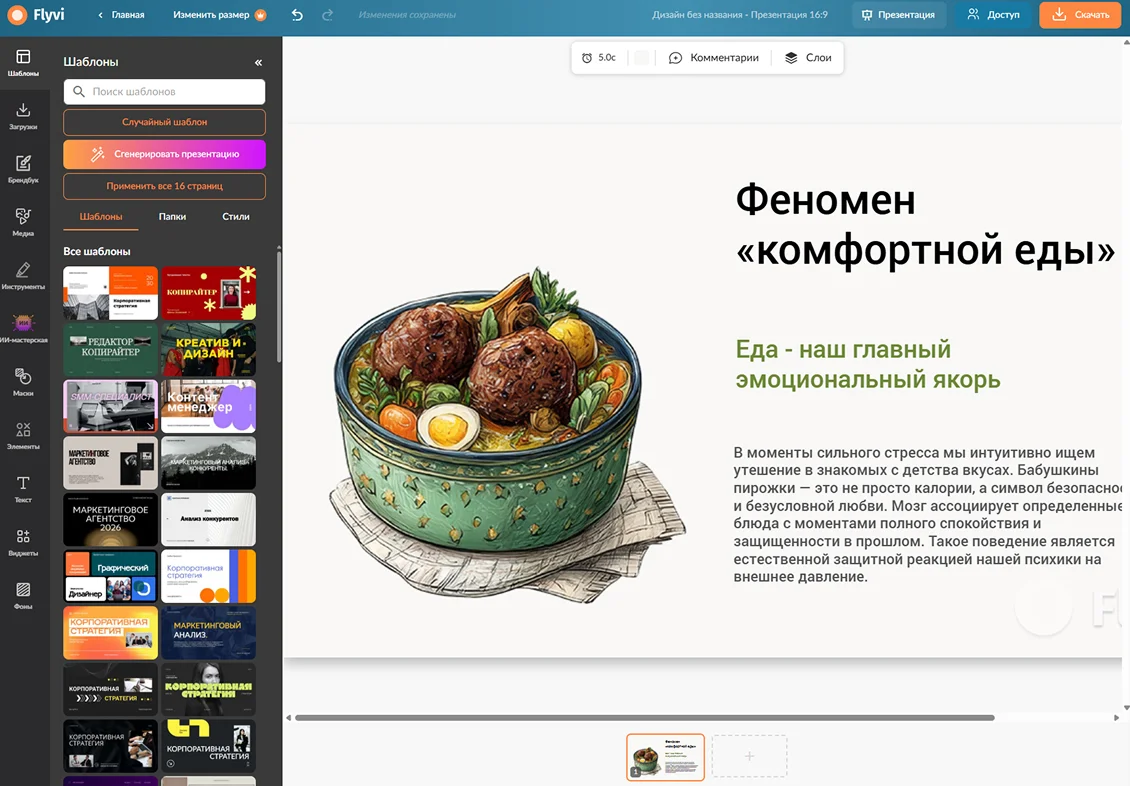Redo the last undone action
Viewport: 1130px width, 786px height.
(x=328, y=14)
